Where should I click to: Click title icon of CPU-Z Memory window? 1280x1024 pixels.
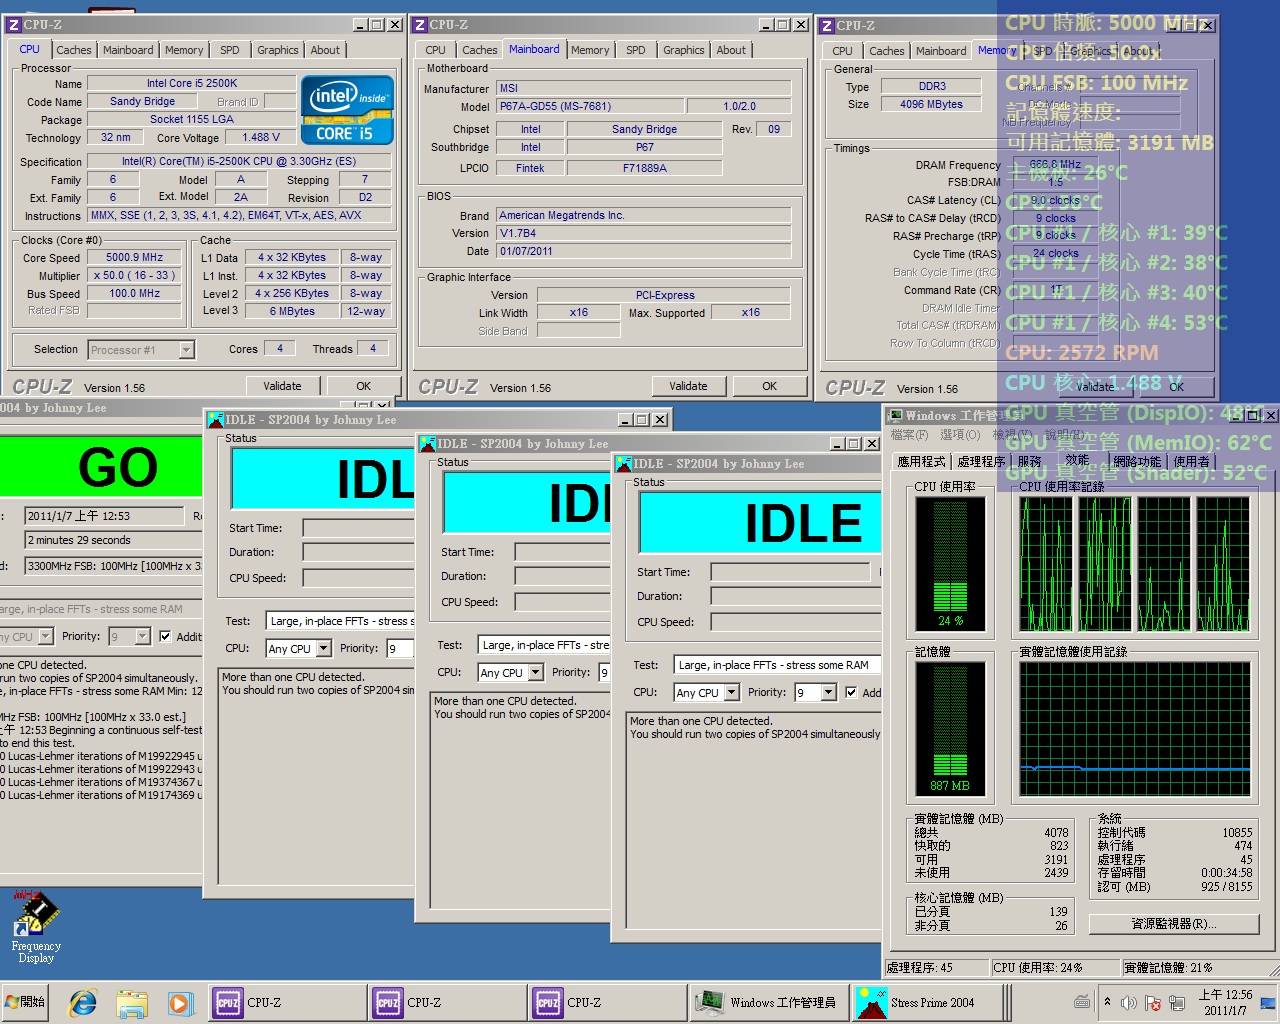click(x=826, y=26)
